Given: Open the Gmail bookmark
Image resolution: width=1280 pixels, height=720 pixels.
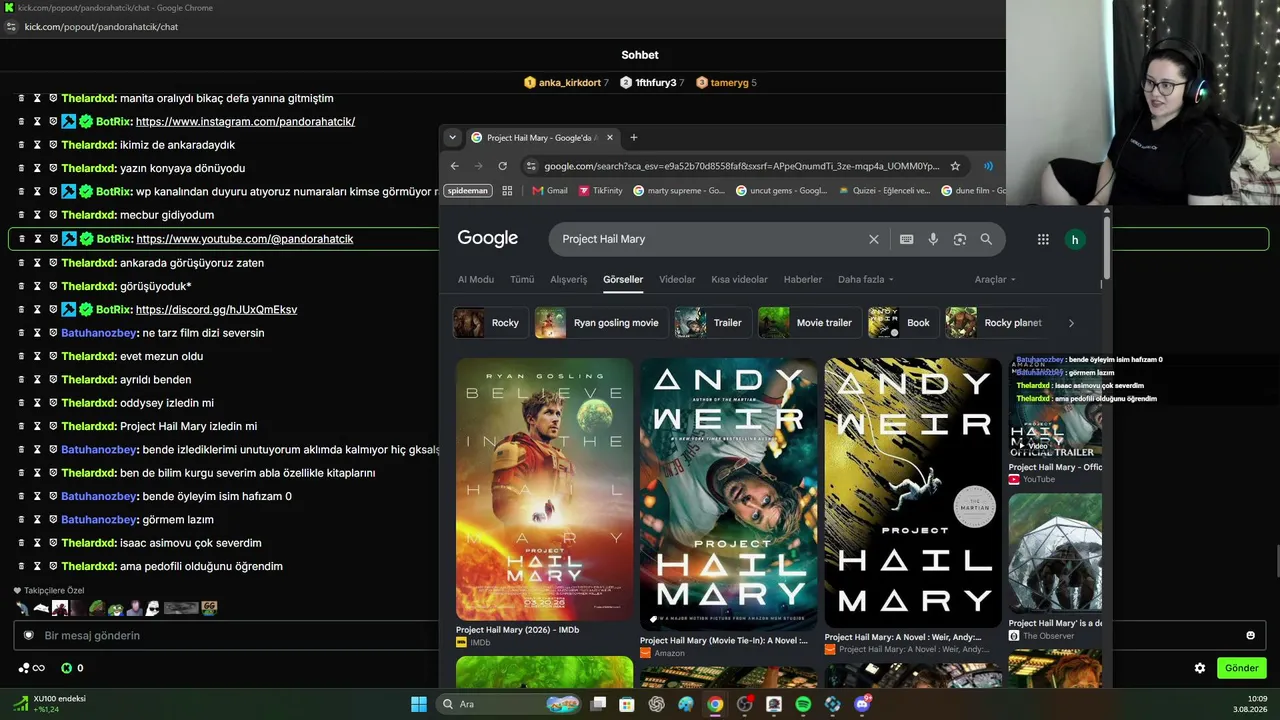Looking at the screenshot, I should 550,190.
